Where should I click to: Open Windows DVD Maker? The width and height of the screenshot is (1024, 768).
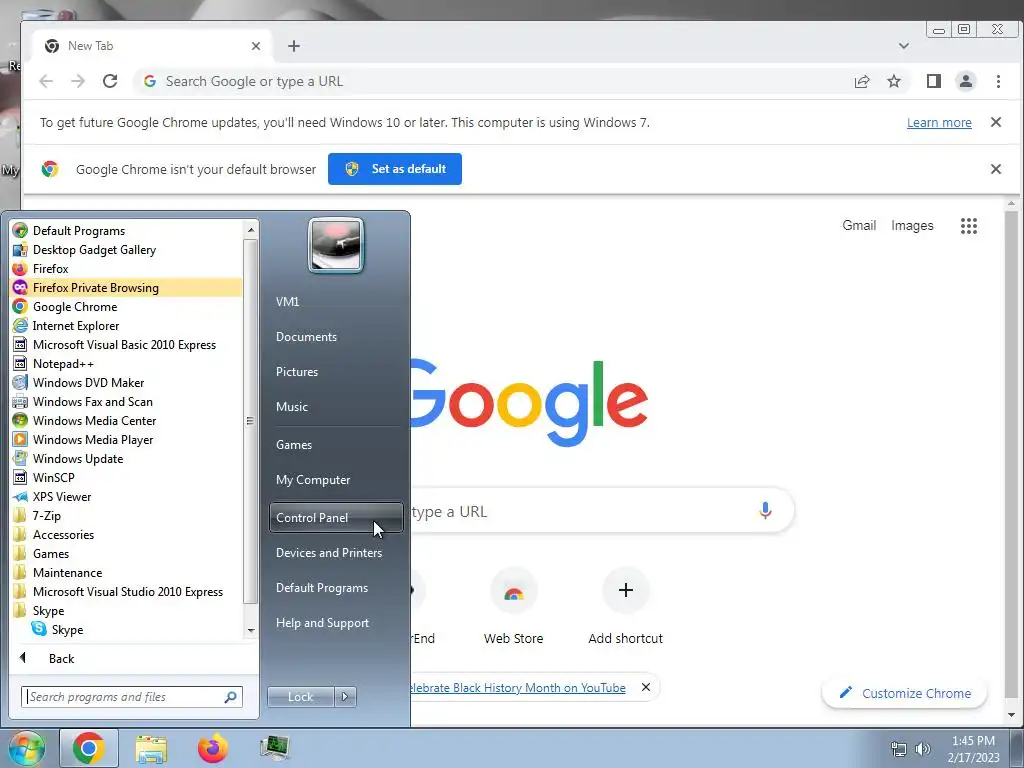126,383
